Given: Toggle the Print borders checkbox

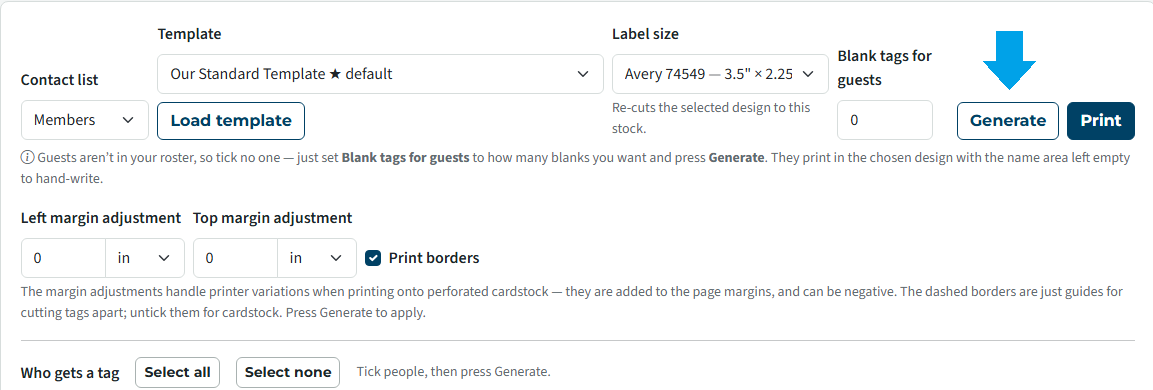Looking at the screenshot, I should point(374,258).
